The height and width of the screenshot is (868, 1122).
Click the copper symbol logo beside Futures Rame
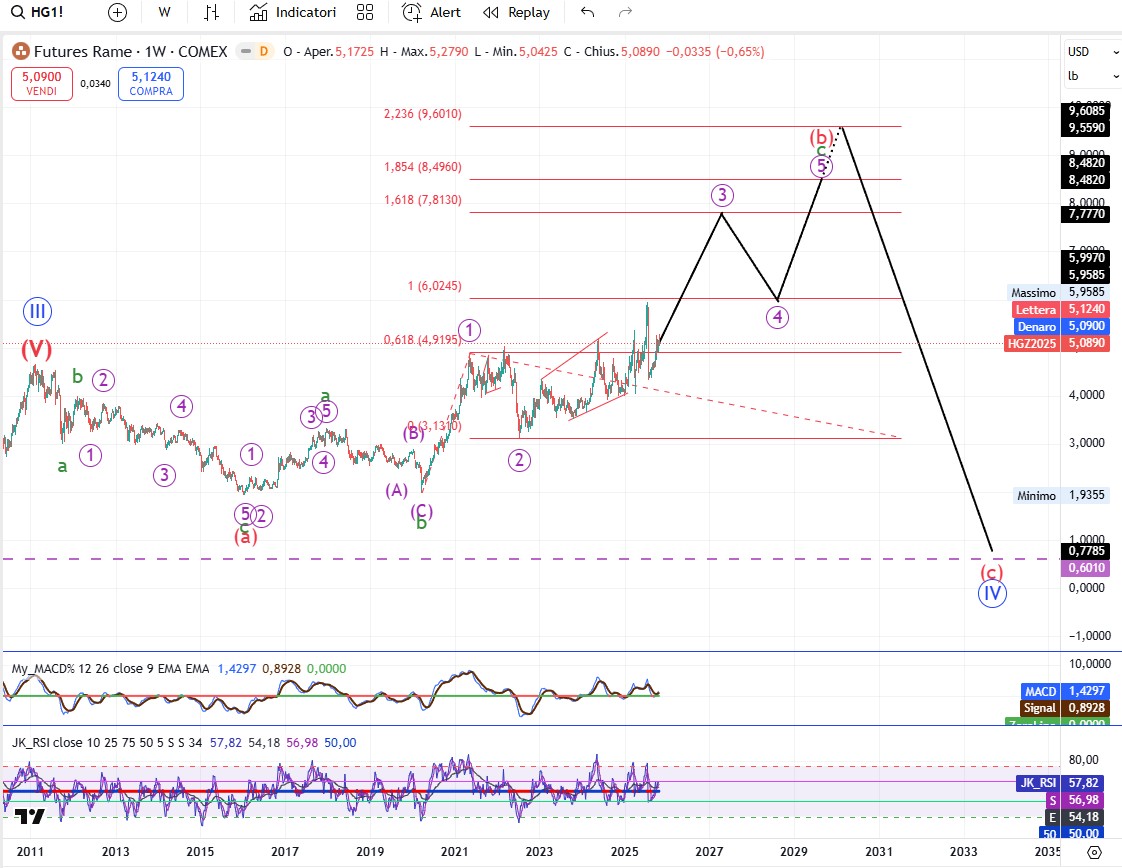click(20, 51)
